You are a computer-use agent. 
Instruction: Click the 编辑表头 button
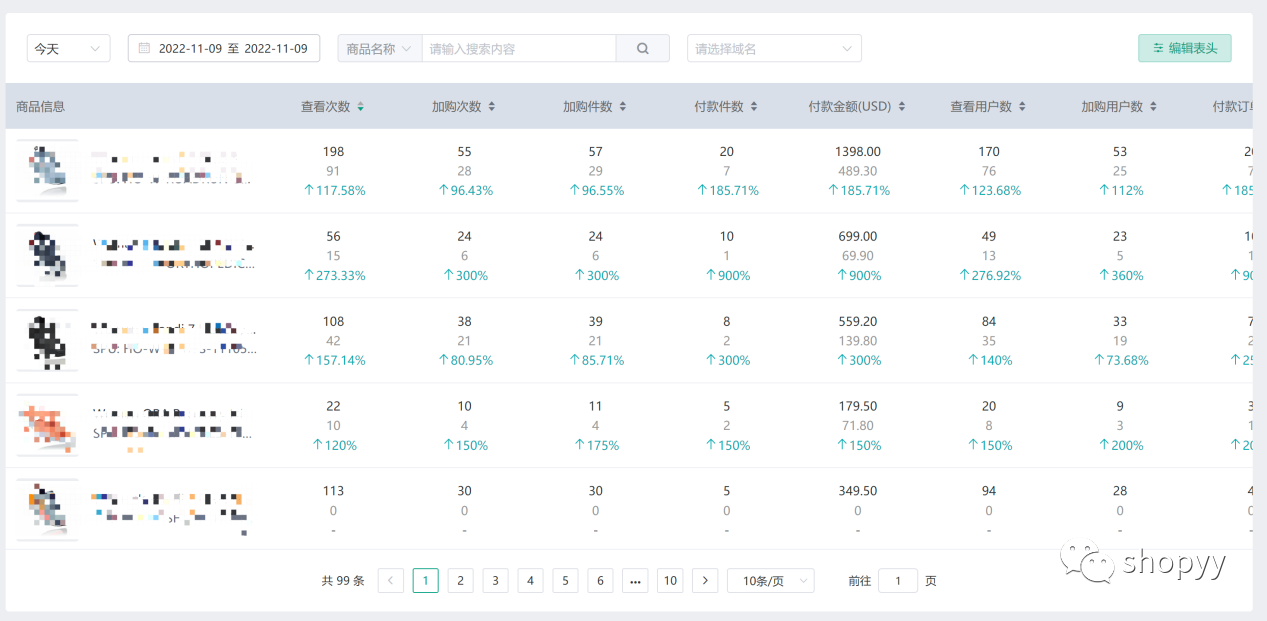click(1184, 48)
